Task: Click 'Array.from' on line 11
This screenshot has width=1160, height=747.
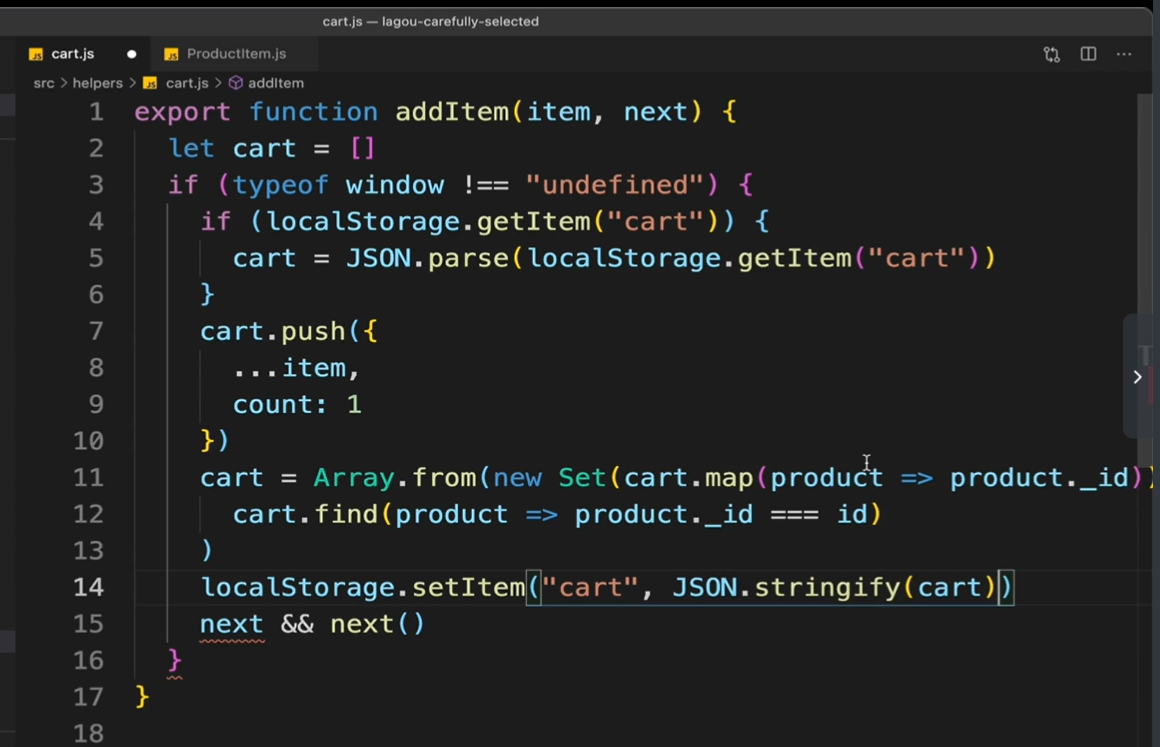Action: (395, 478)
